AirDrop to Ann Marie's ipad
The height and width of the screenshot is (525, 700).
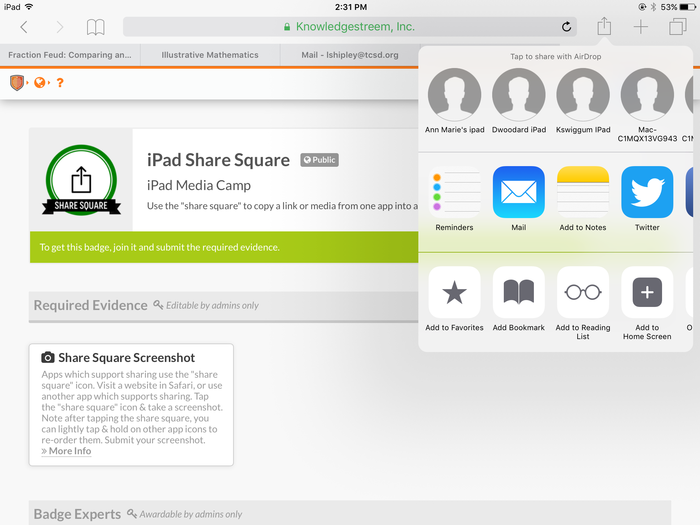(x=454, y=96)
